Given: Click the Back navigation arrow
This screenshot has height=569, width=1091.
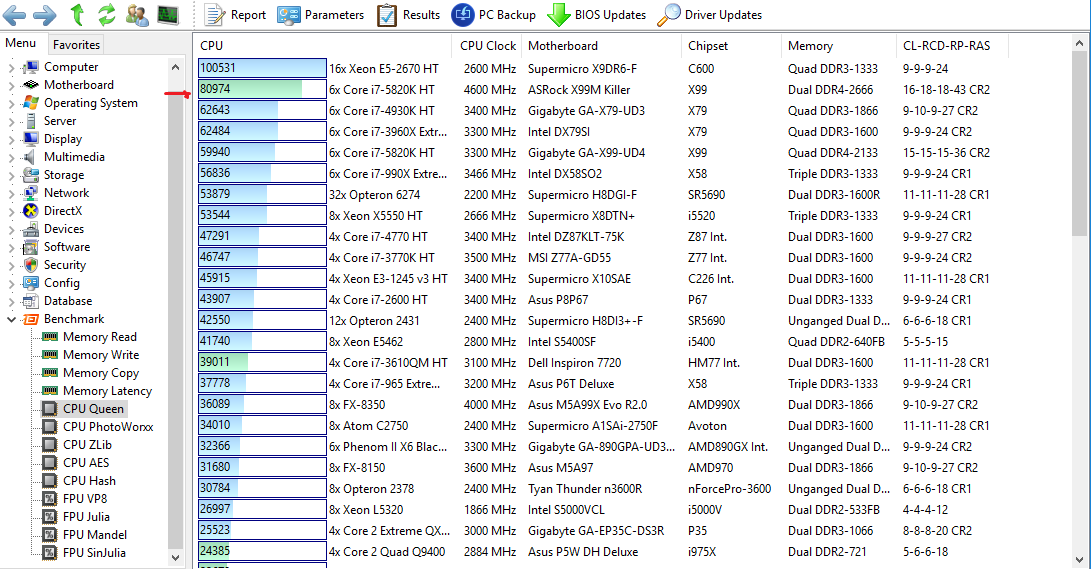Looking at the screenshot, I should click(x=15, y=15).
